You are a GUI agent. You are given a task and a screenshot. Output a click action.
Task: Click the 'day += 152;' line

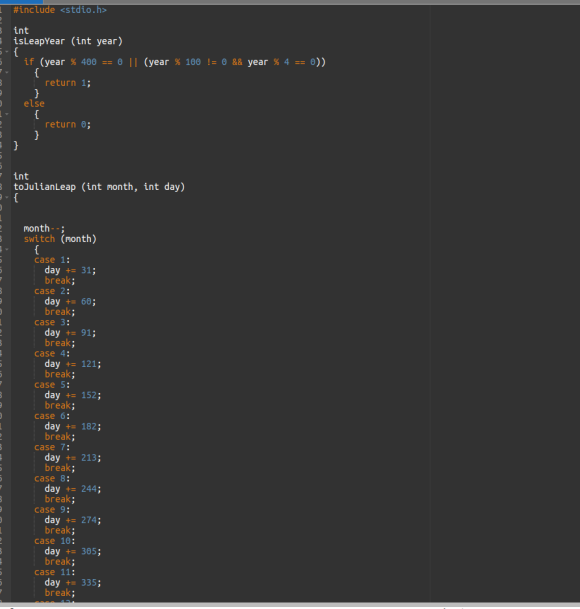click(73, 395)
